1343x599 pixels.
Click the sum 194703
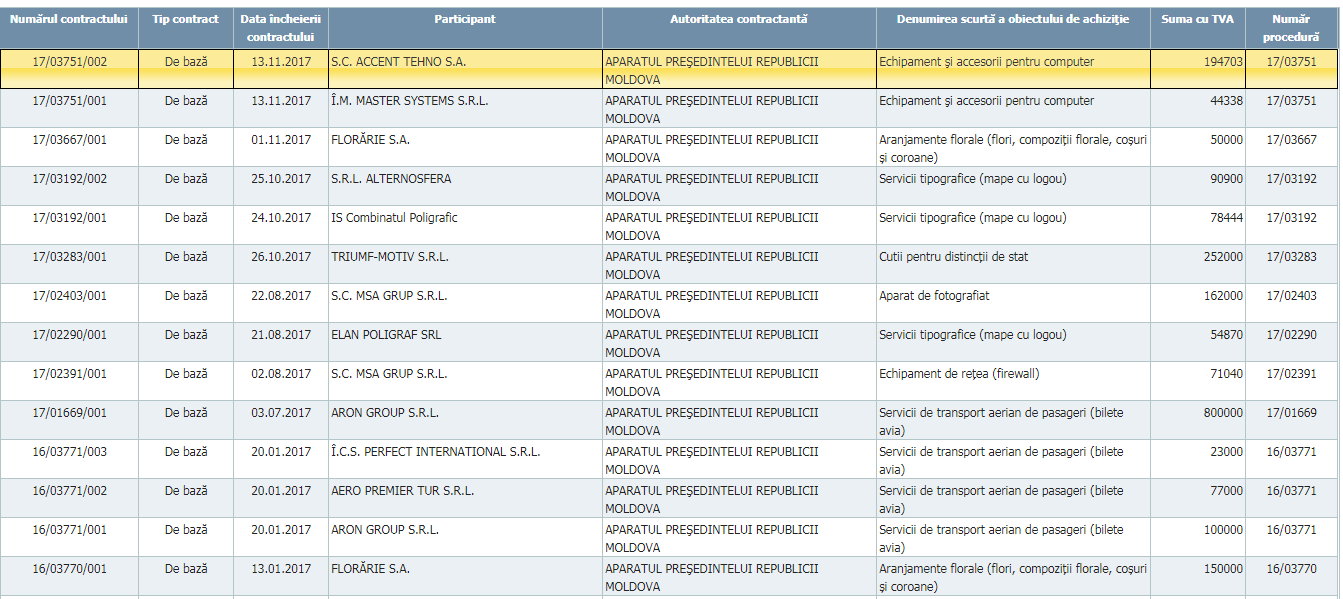click(x=1224, y=62)
